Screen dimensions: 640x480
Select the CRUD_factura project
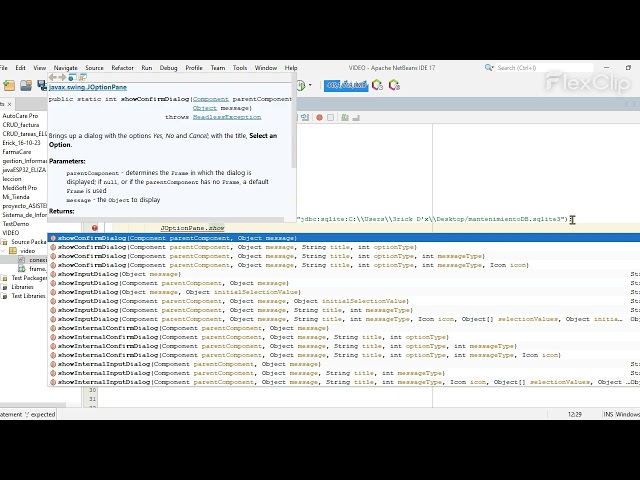pyautogui.click(x=21, y=125)
